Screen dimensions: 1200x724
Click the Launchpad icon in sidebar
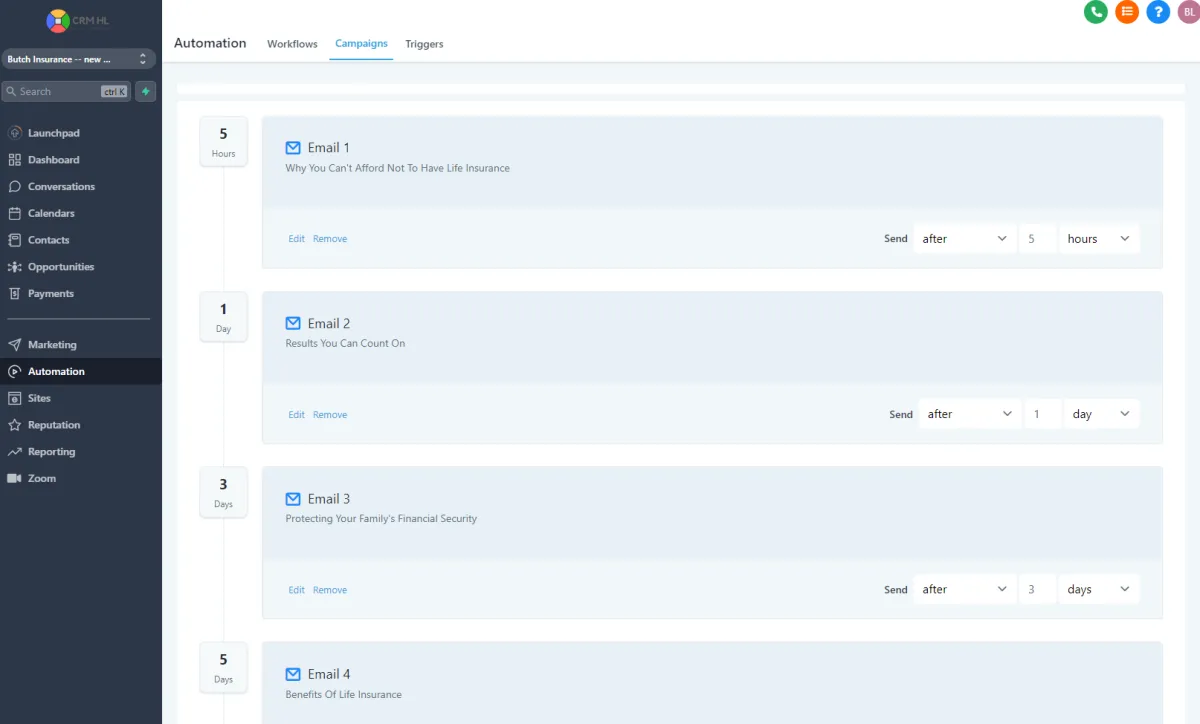(x=14, y=133)
